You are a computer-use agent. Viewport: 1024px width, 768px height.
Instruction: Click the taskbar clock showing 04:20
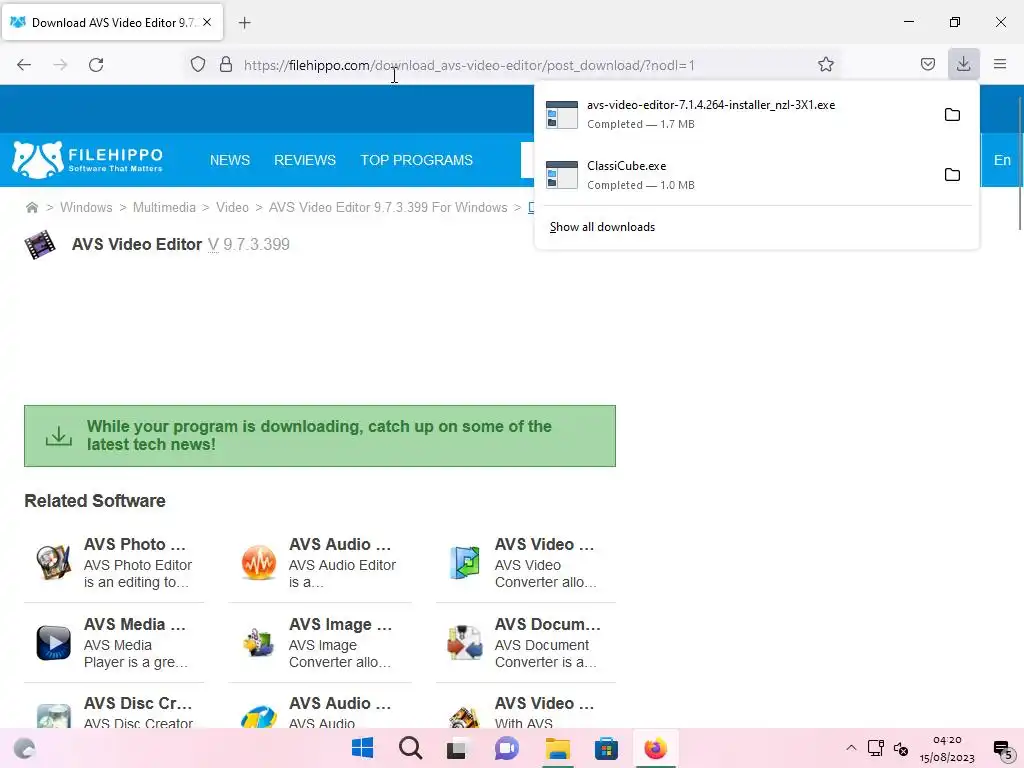click(947, 748)
